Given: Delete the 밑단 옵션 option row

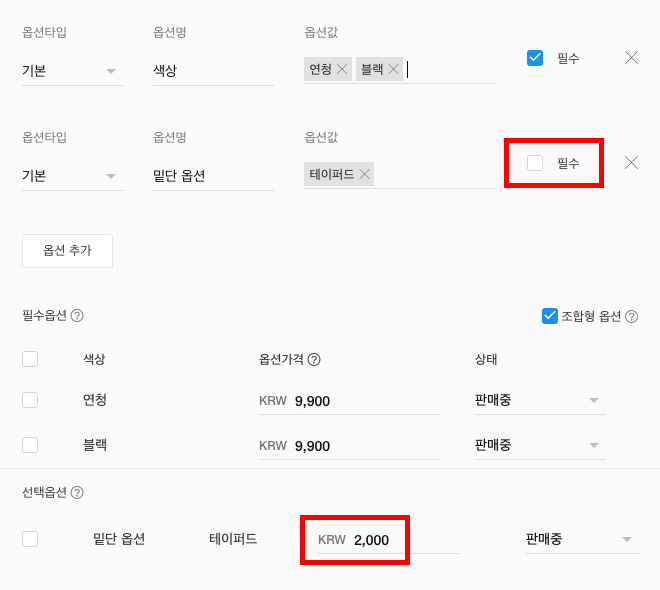Looking at the screenshot, I should pyautogui.click(x=631, y=163).
